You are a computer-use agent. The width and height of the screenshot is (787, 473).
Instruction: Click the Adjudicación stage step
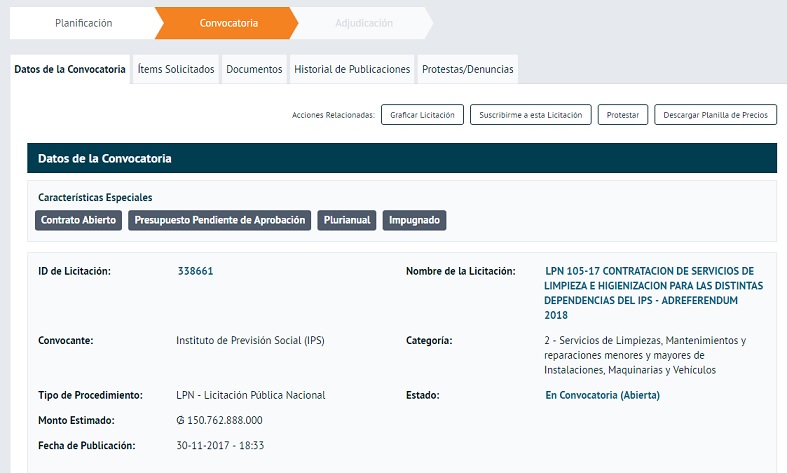coord(362,23)
